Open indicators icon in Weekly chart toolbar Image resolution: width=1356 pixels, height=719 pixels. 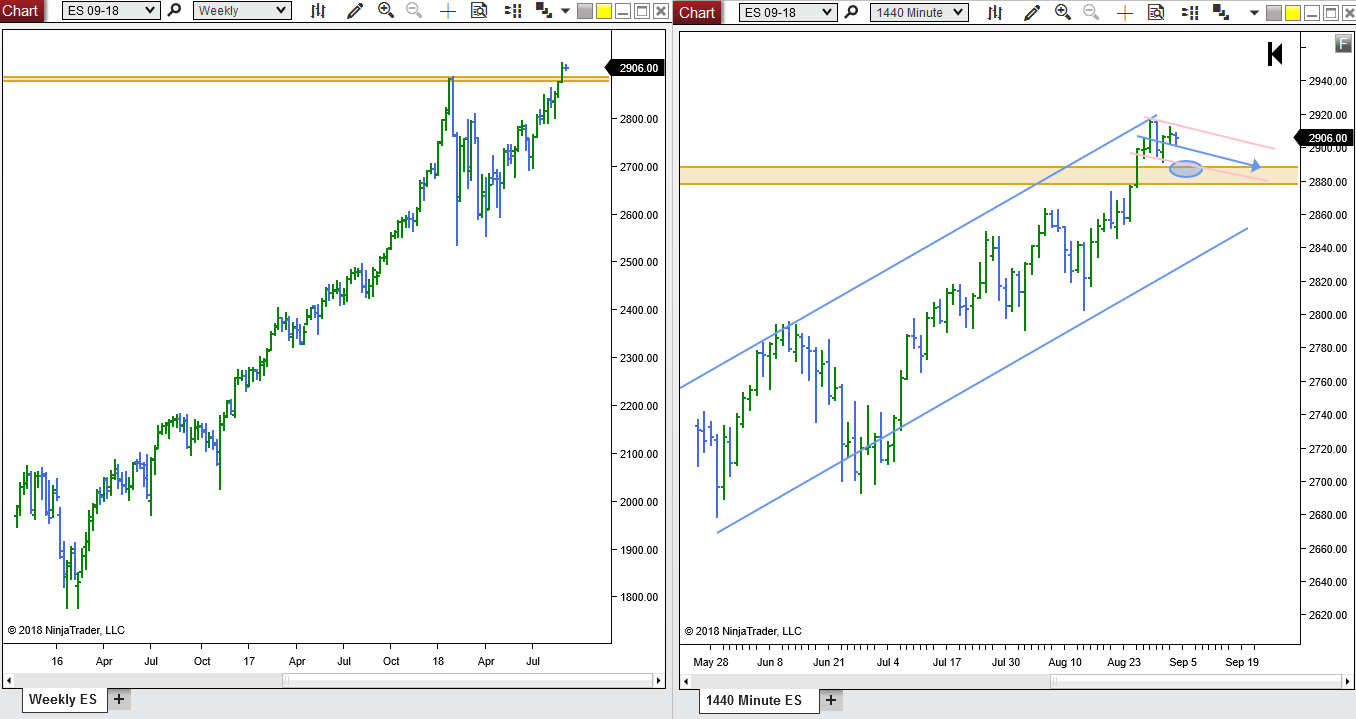pyautogui.click(x=543, y=10)
